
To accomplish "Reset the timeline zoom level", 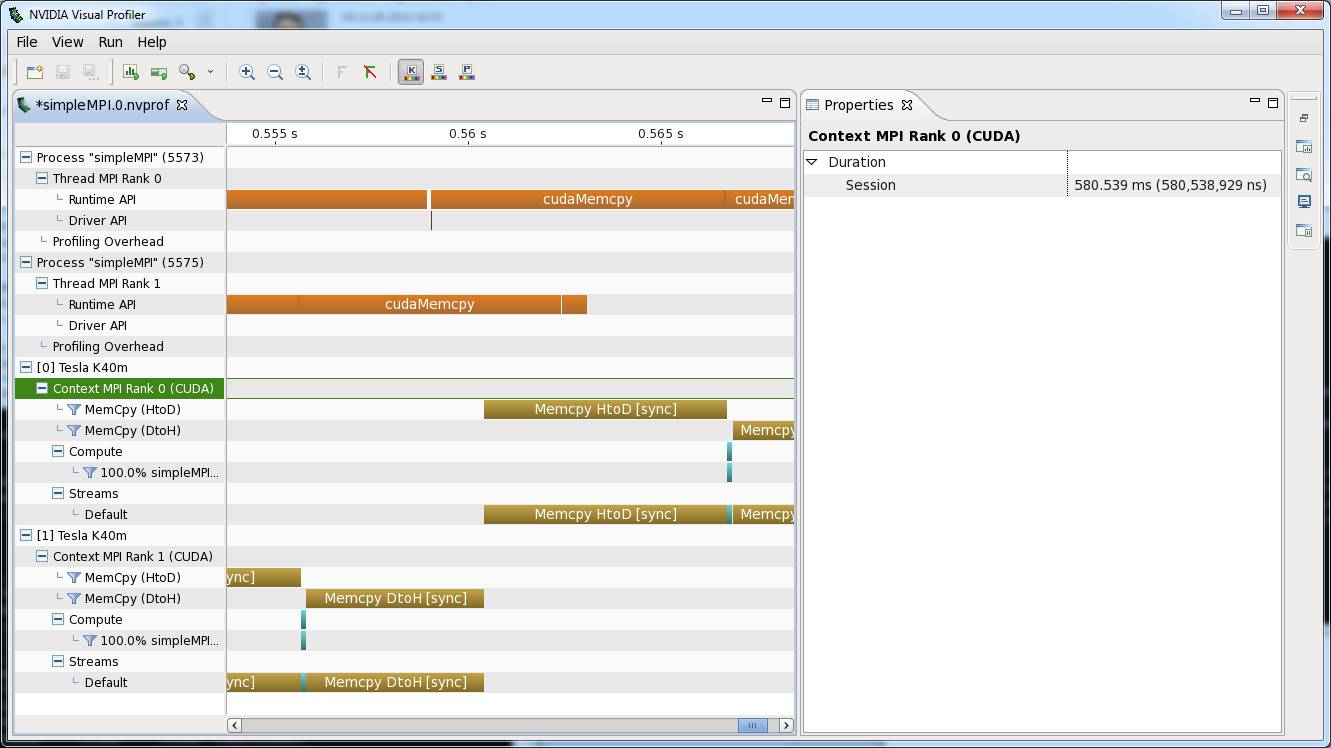I will tap(303, 72).
